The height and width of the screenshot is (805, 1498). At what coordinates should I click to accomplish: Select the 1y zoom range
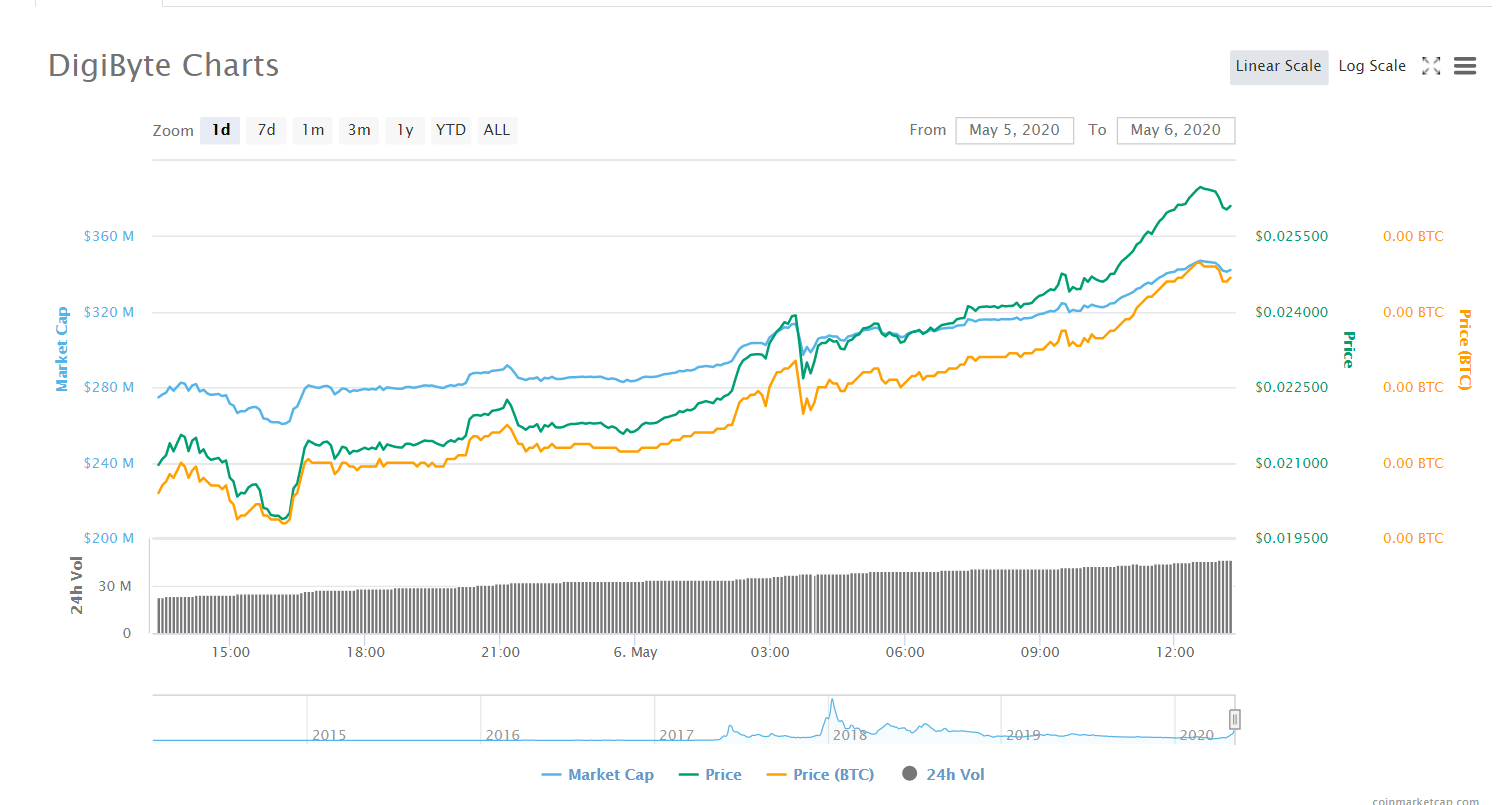click(x=405, y=130)
